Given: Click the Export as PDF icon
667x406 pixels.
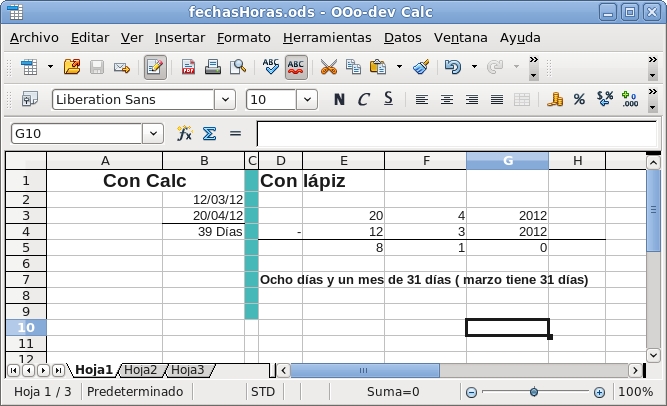Looking at the screenshot, I should pyautogui.click(x=189, y=67).
